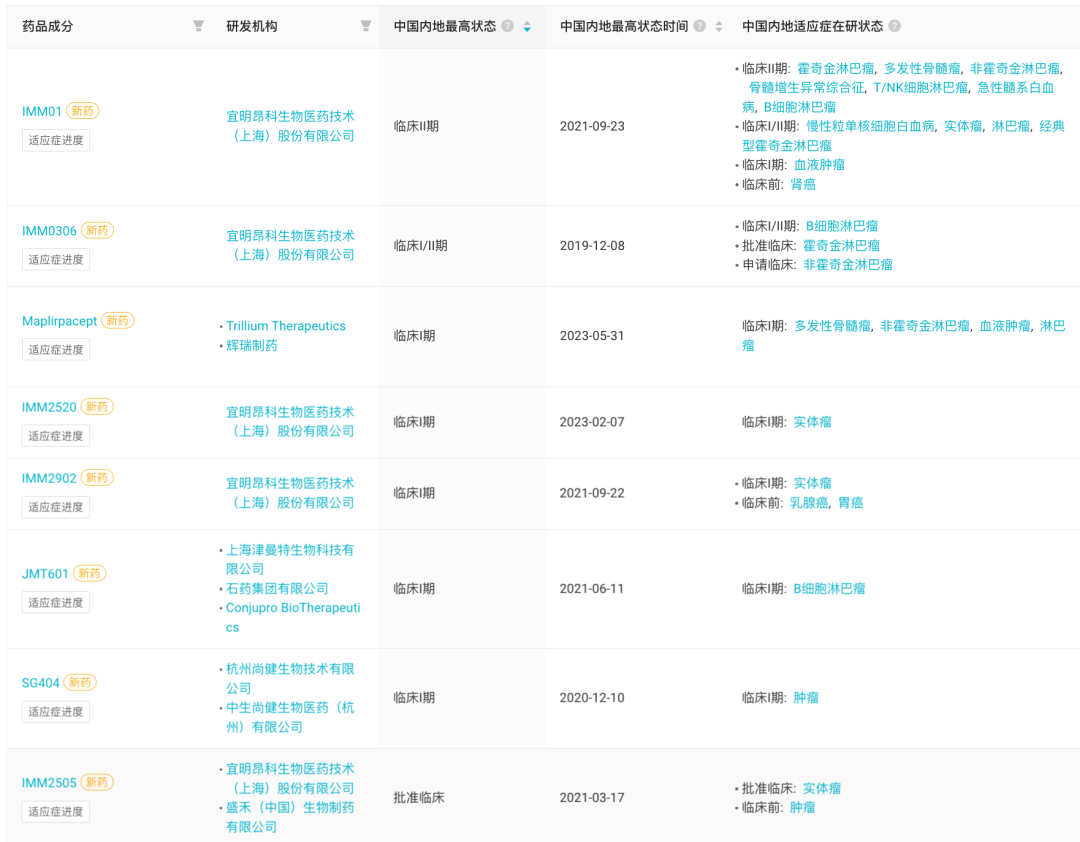Open 宜明昂科 organization link in IMM2902 row
1080x842 pixels.
click(290, 493)
